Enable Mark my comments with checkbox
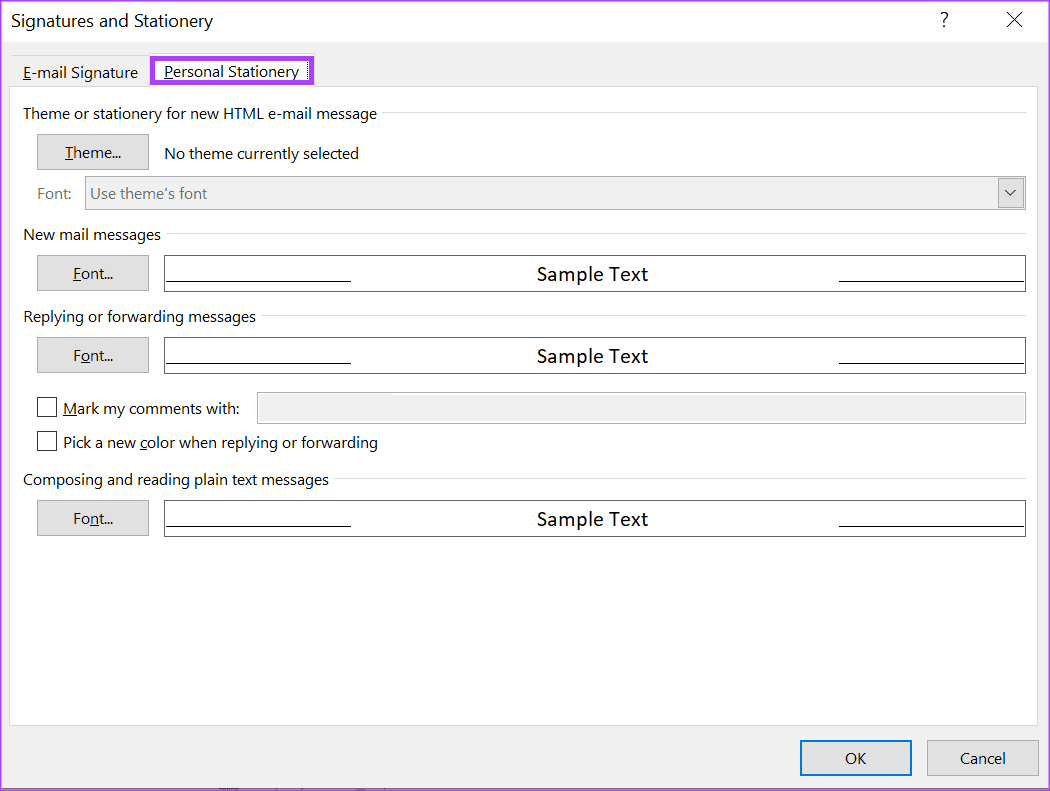 47,407
